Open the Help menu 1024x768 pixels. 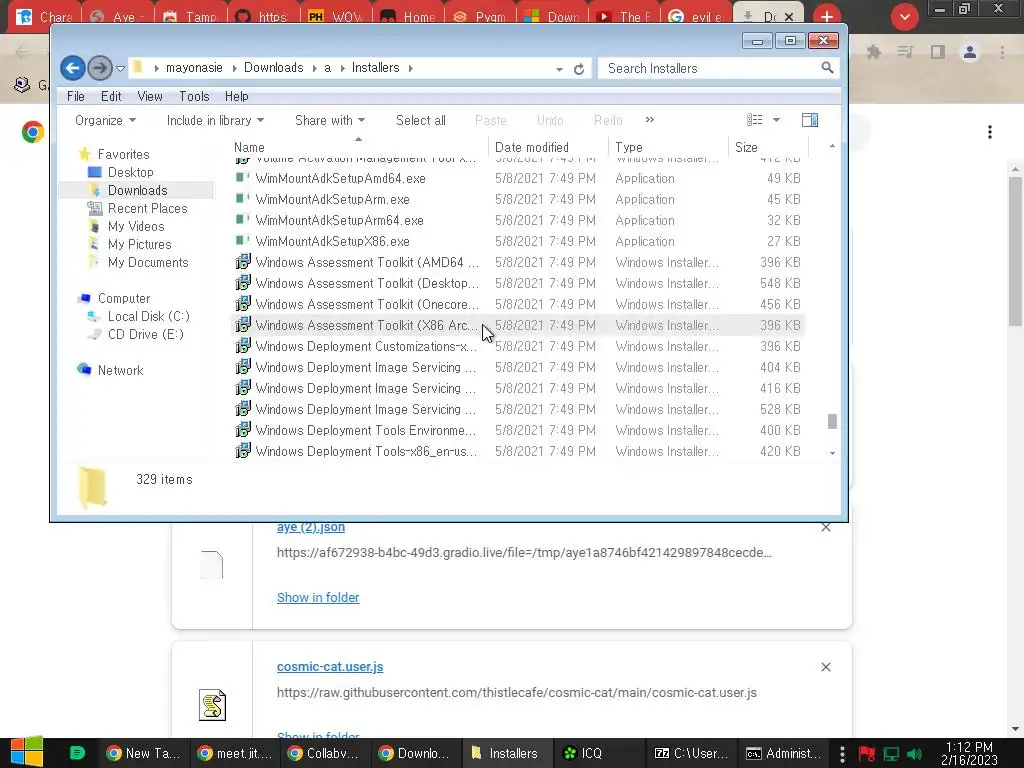[x=236, y=96]
